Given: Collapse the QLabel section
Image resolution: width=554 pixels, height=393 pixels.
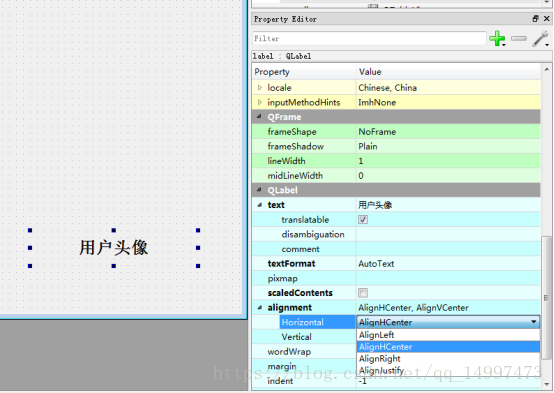Looking at the screenshot, I should click(259, 189).
